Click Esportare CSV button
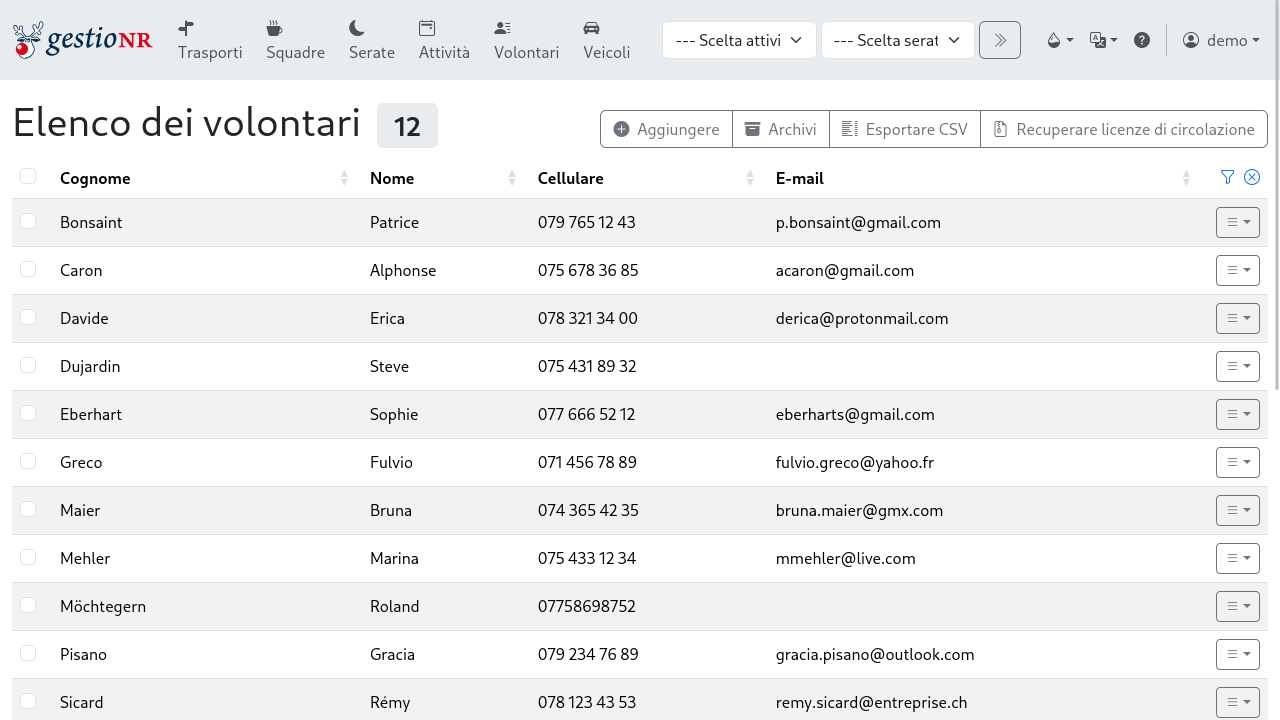Image resolution: width=1280 pixels, height=720 pixels. click(x=904, y=129)
